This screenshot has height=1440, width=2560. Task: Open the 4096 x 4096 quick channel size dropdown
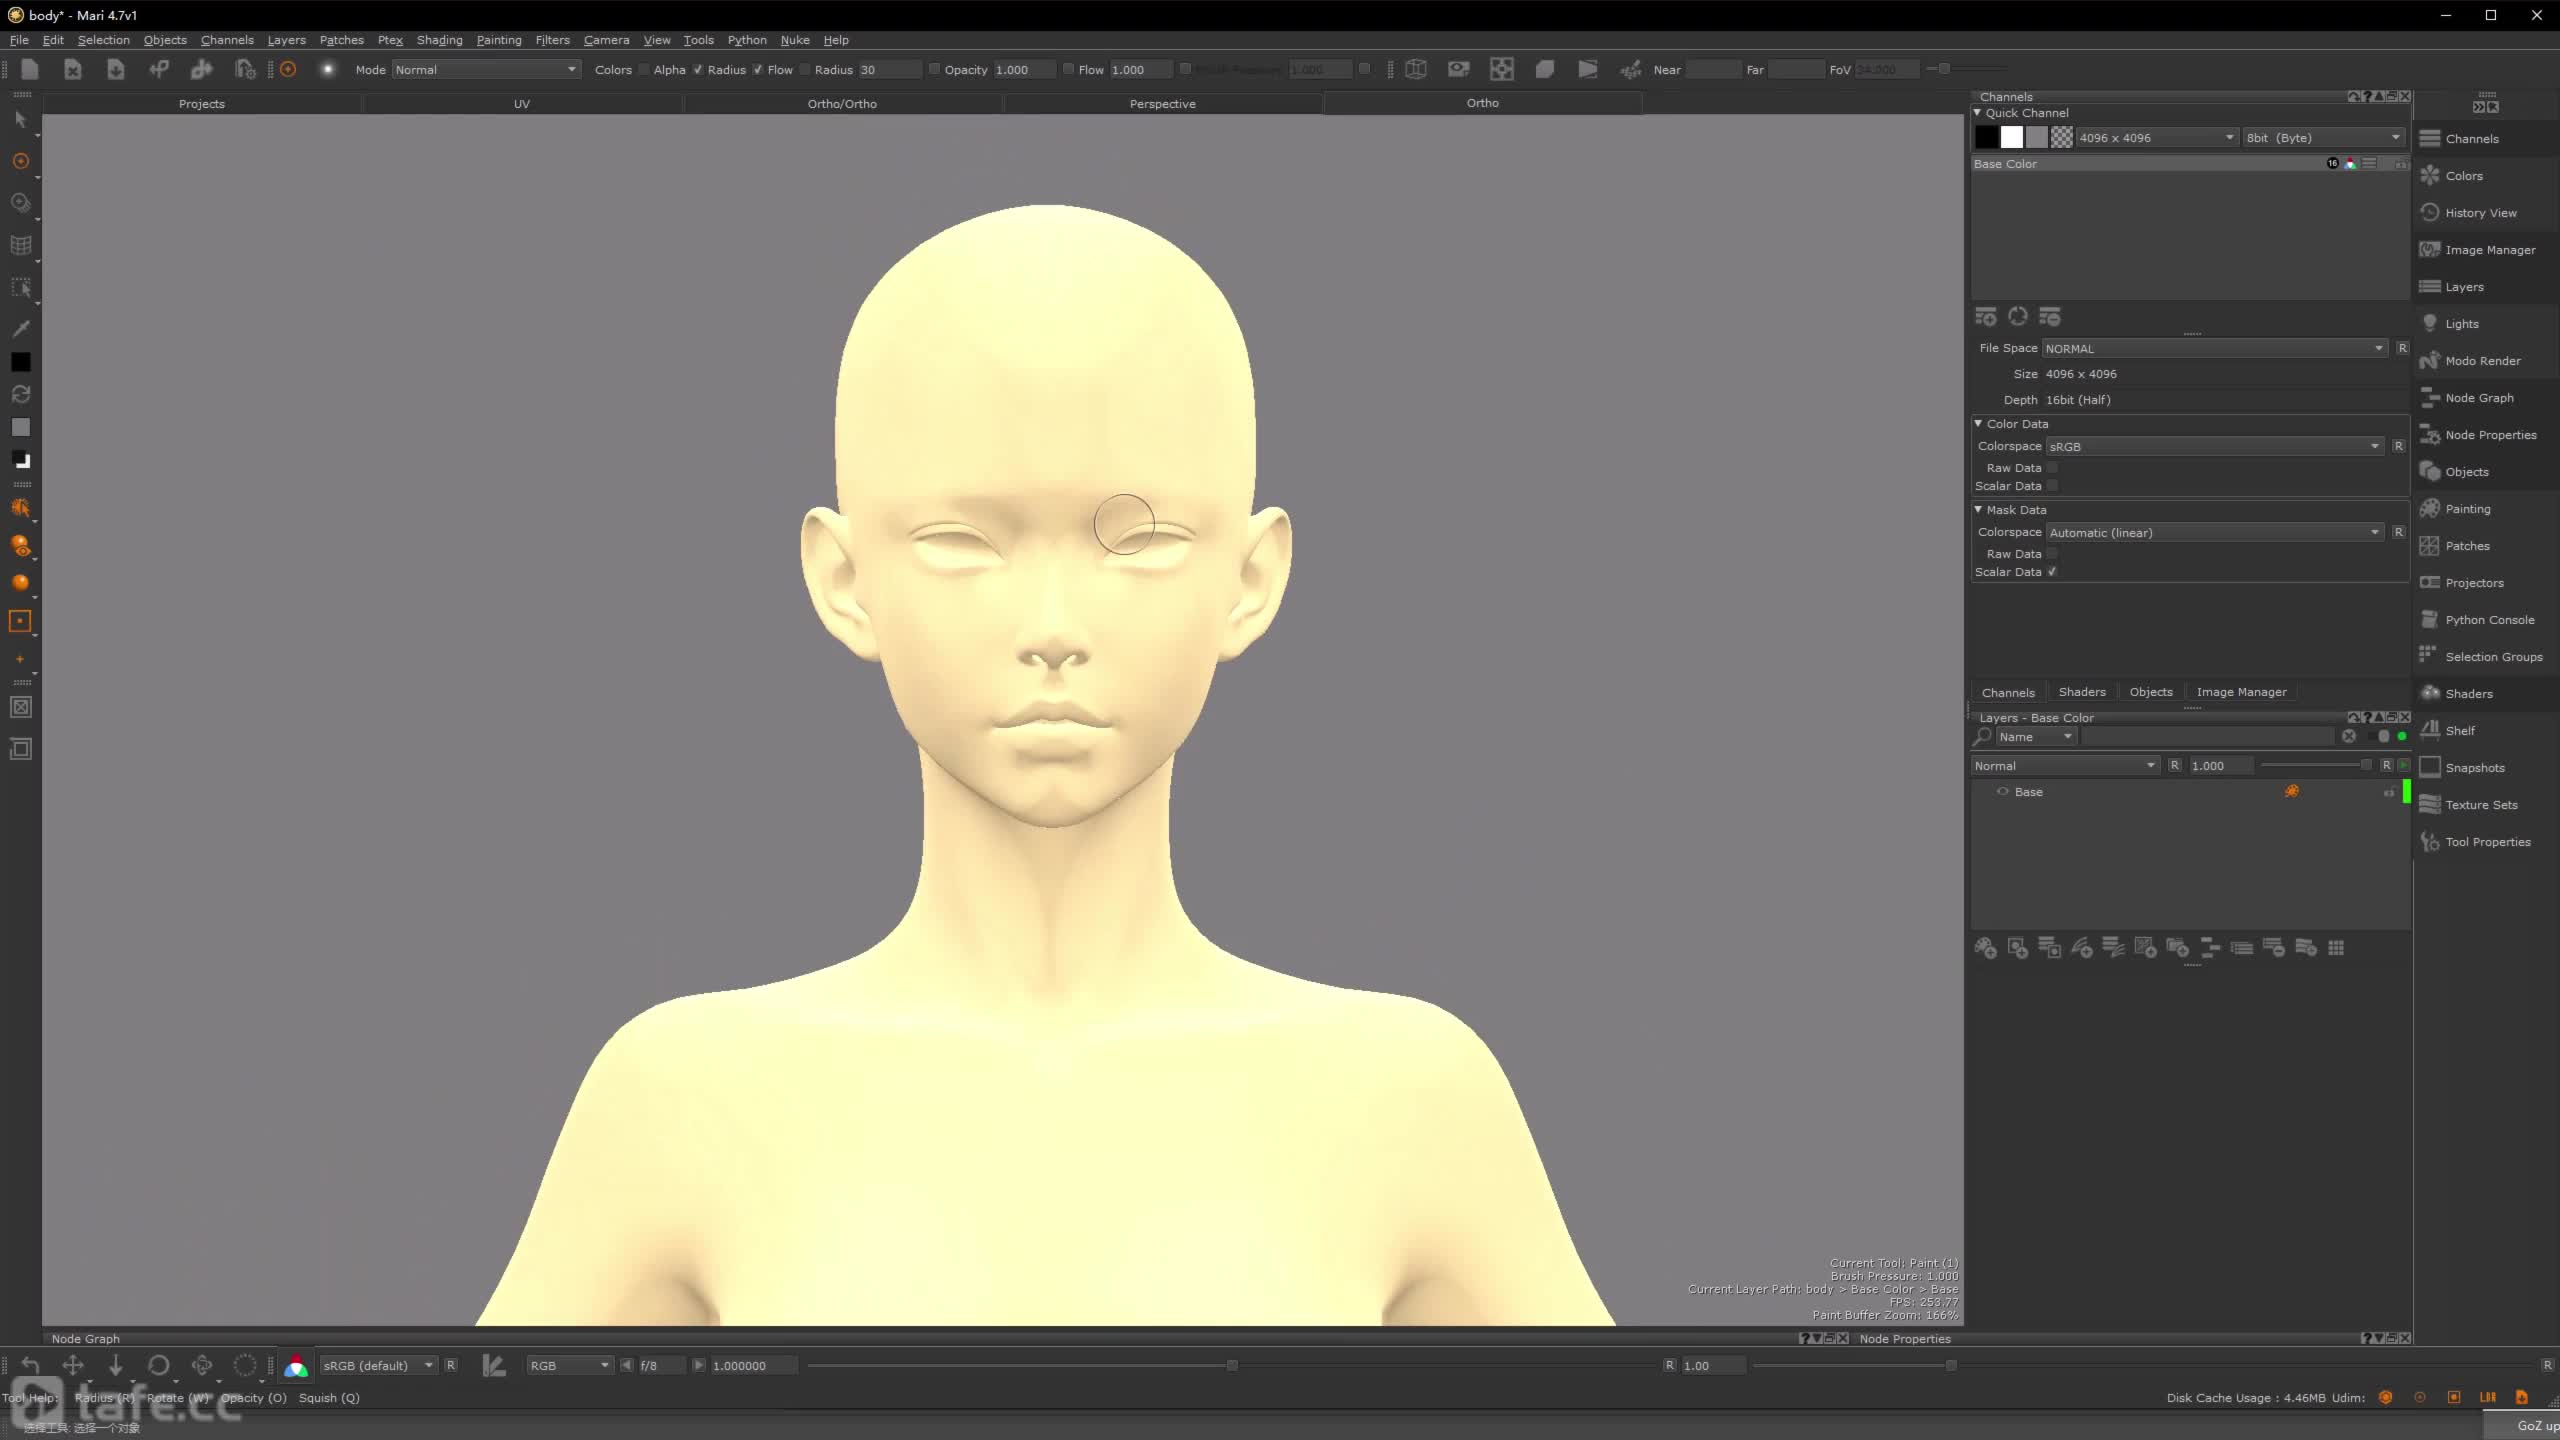point(2156,138)
